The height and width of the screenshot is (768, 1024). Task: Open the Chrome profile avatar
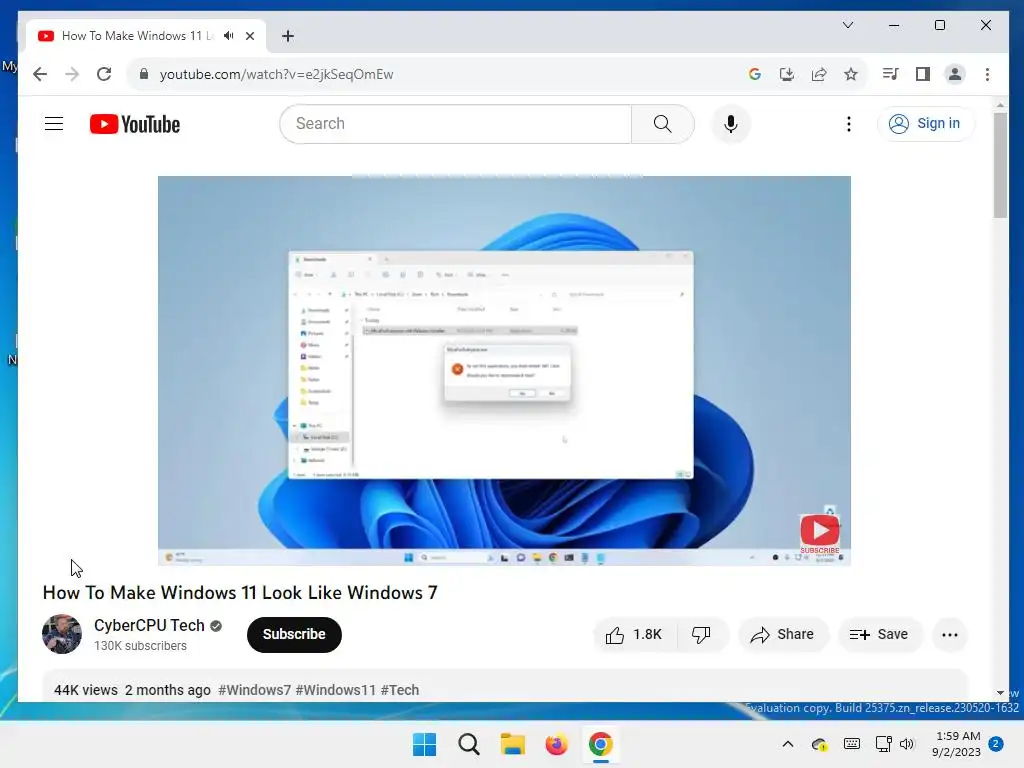[955, 74]
